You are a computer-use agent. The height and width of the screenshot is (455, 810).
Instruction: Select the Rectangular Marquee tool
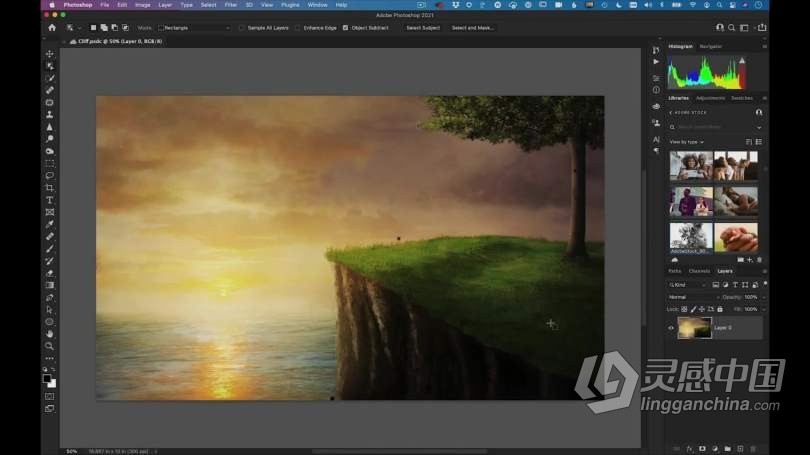pyautogui.click(x=50, y=164)
